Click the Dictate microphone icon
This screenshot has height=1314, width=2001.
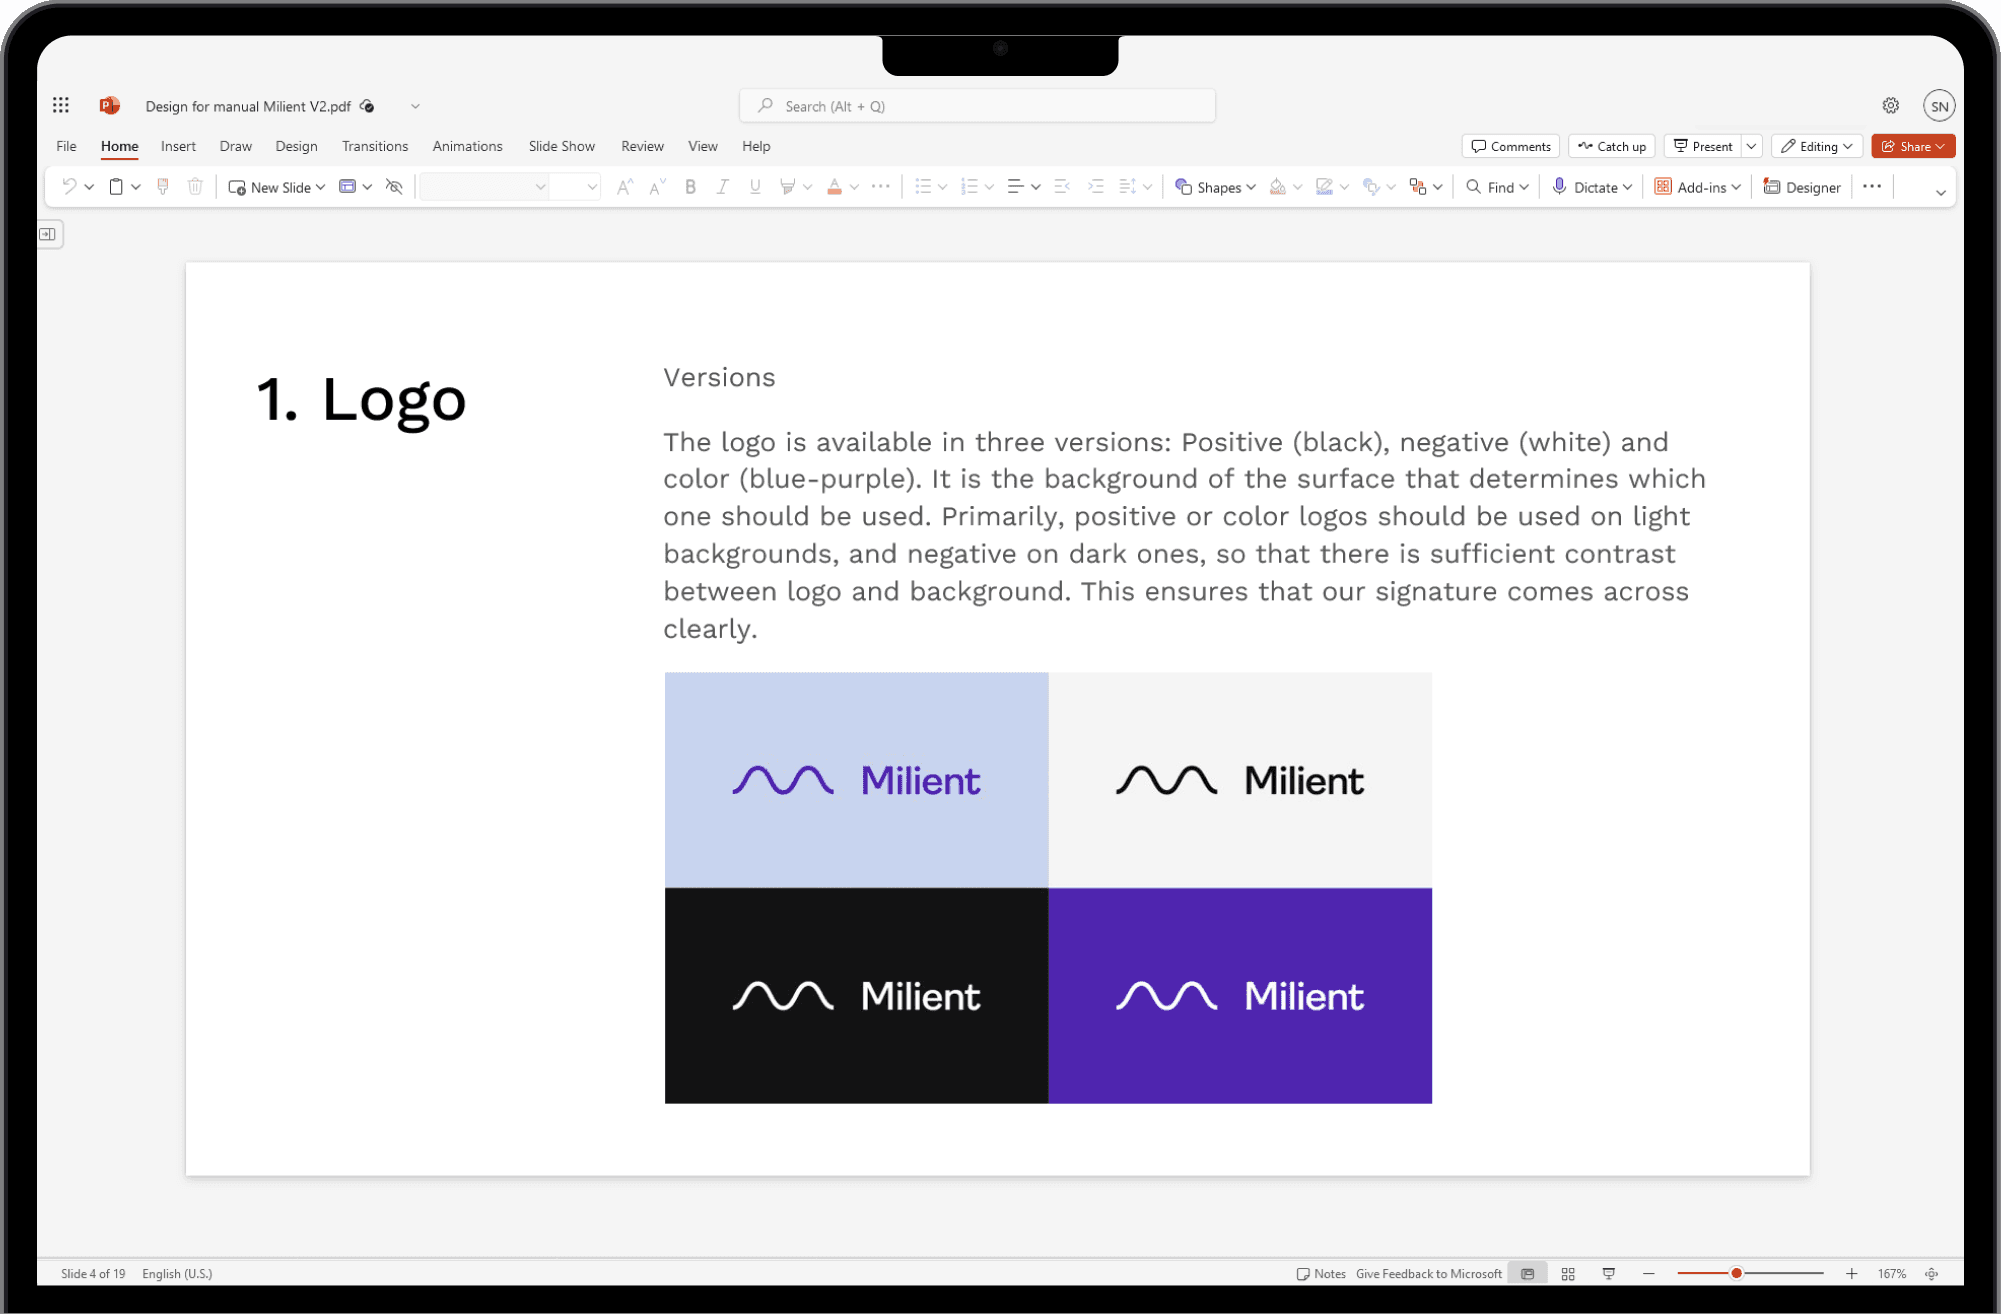(1559, 187)
